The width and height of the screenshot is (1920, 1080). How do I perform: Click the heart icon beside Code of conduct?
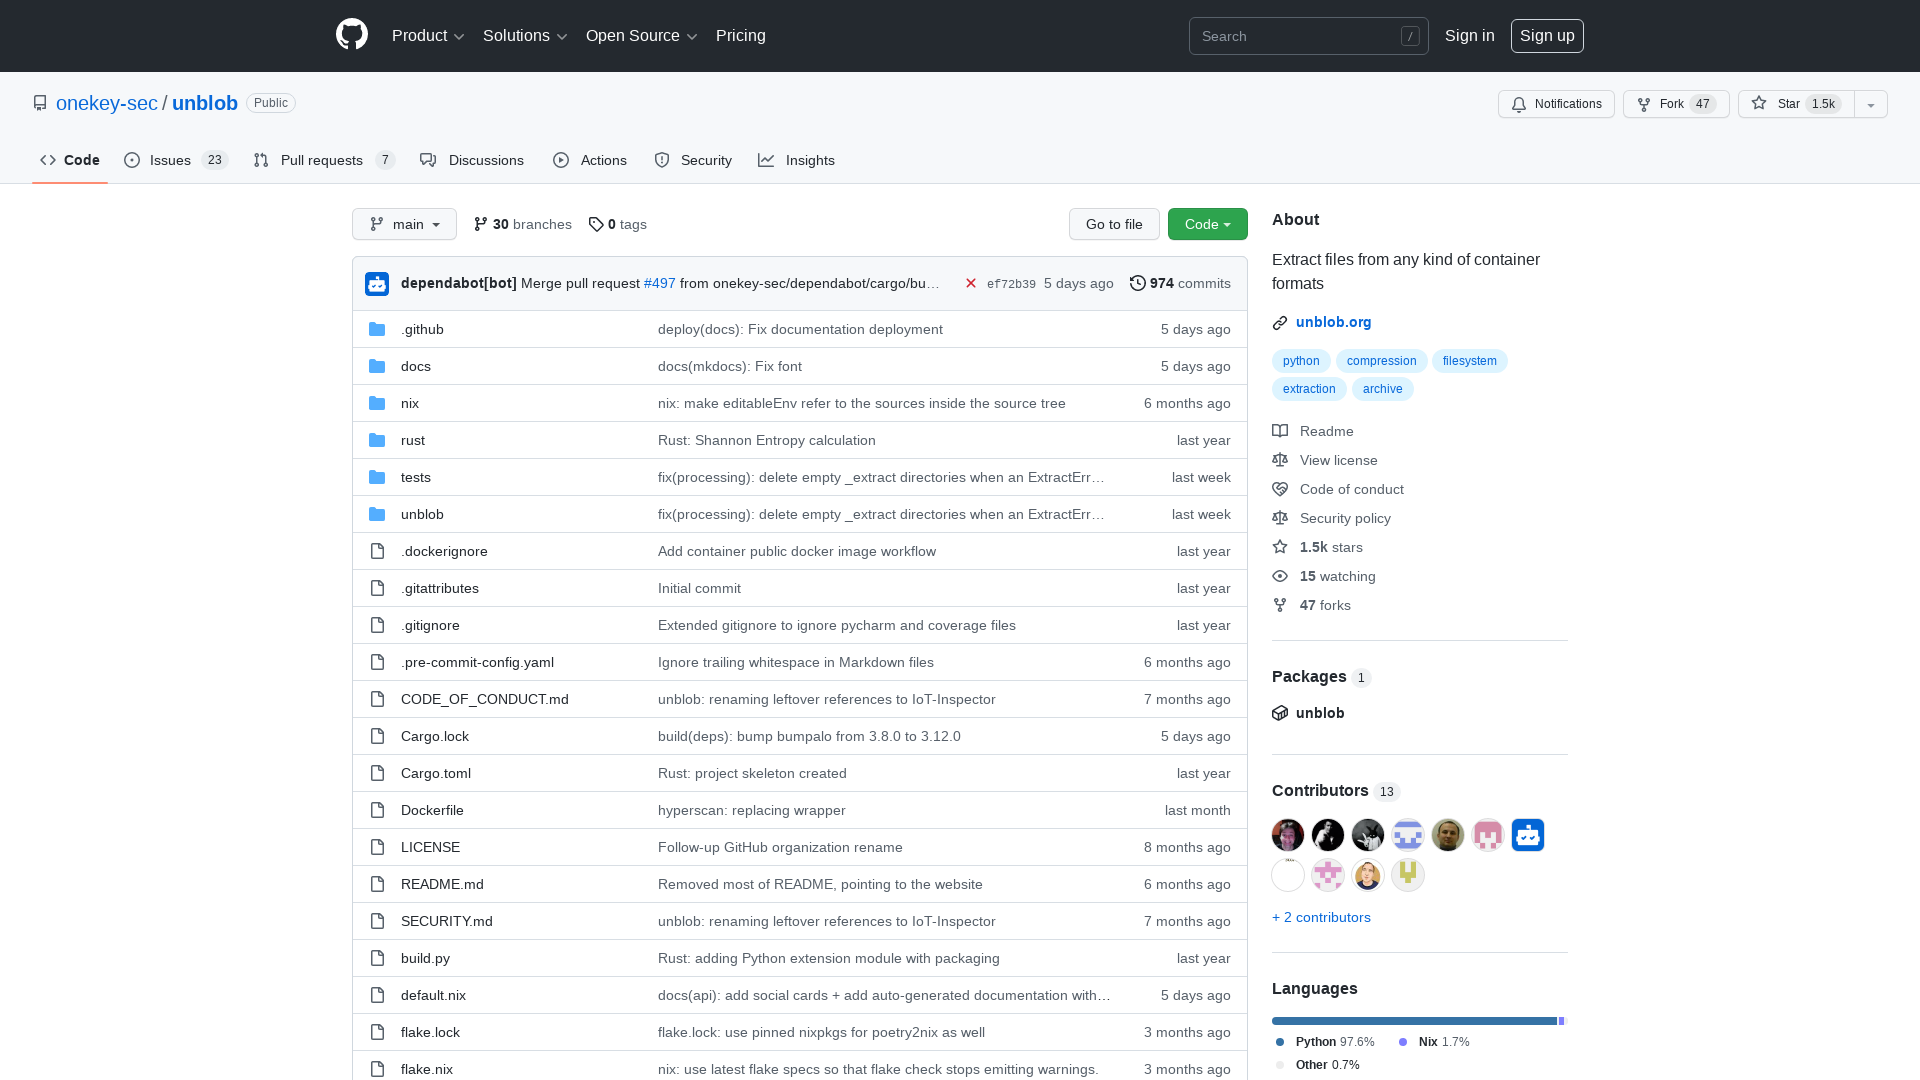(1280, 489)
